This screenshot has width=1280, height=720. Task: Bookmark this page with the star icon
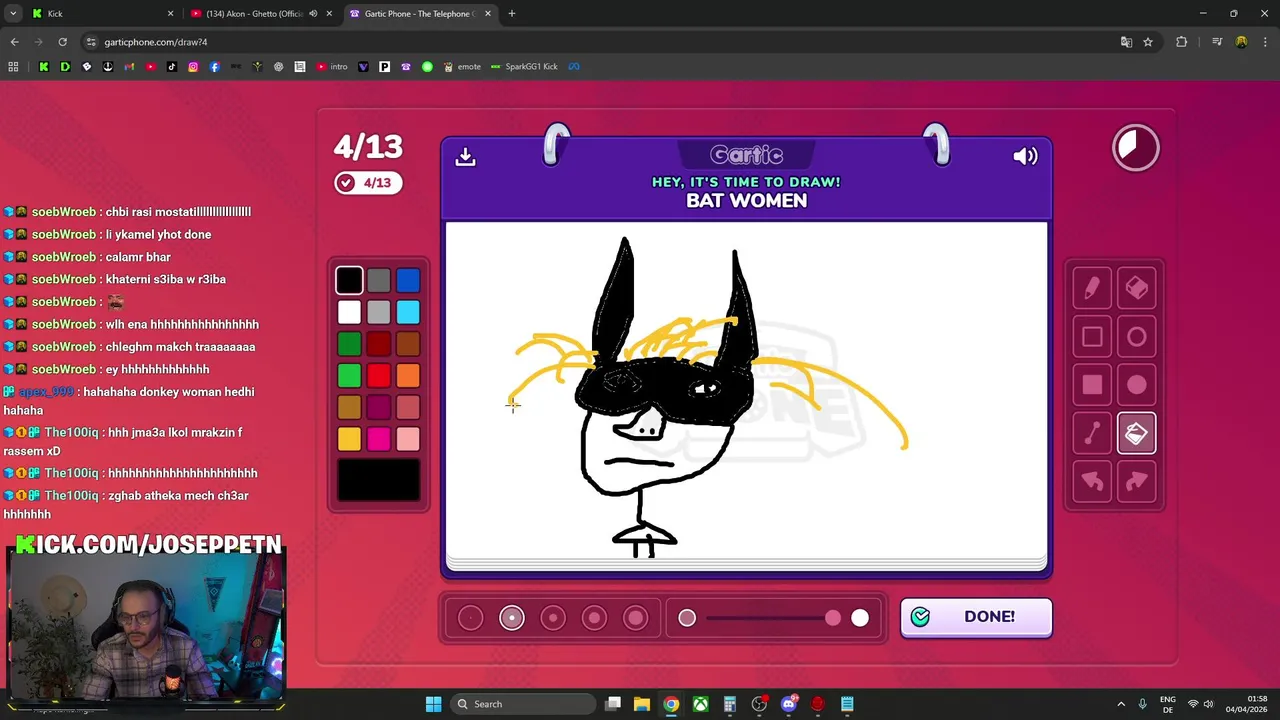point(1148,42)
